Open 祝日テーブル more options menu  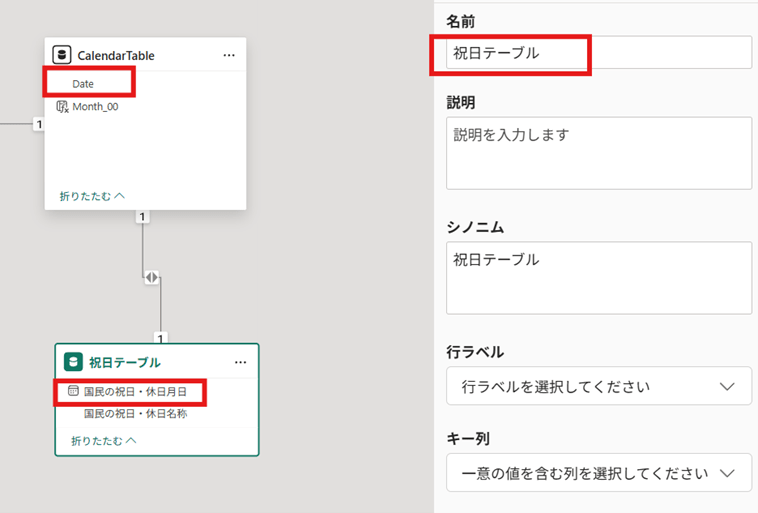(x=240, y=362)
